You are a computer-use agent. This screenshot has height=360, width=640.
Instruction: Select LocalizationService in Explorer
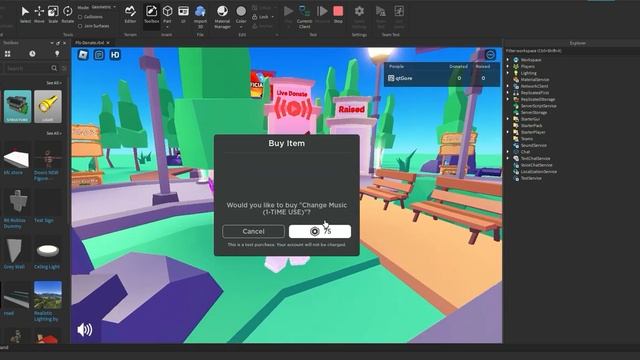(x=538, y=171)
